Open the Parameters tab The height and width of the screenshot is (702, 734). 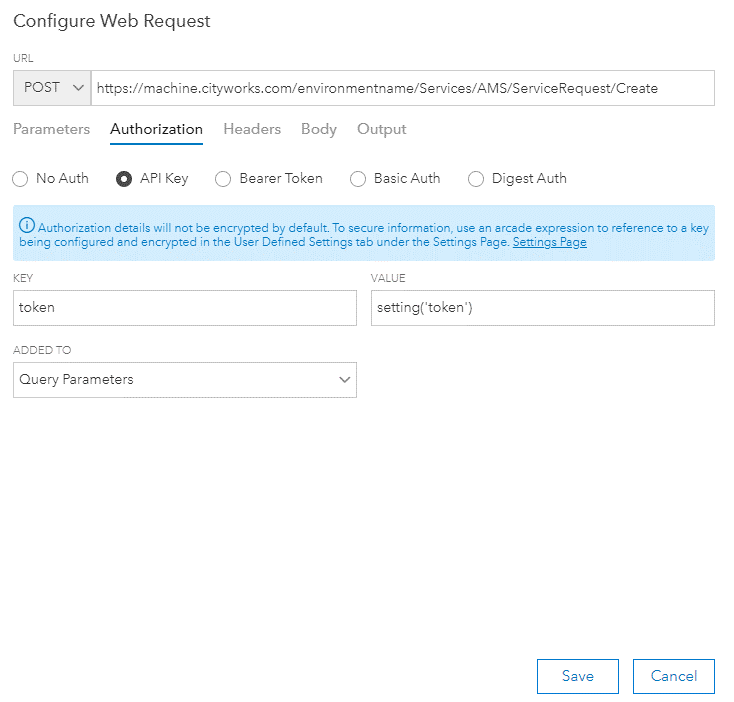51,129
